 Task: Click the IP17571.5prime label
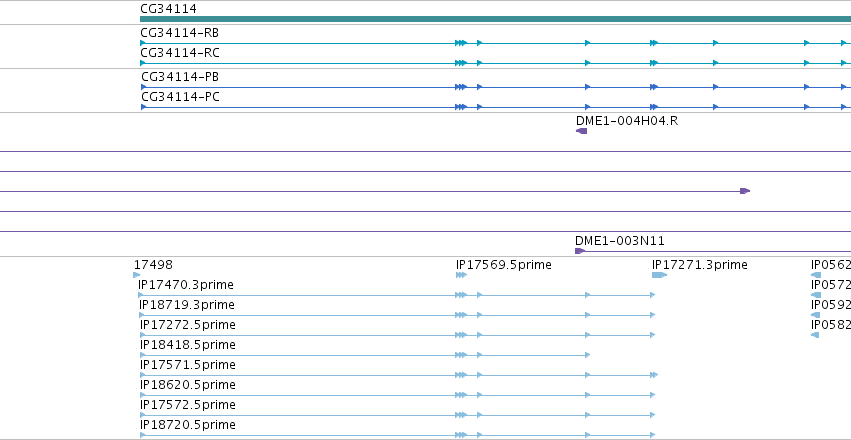(x=188, y=365)
